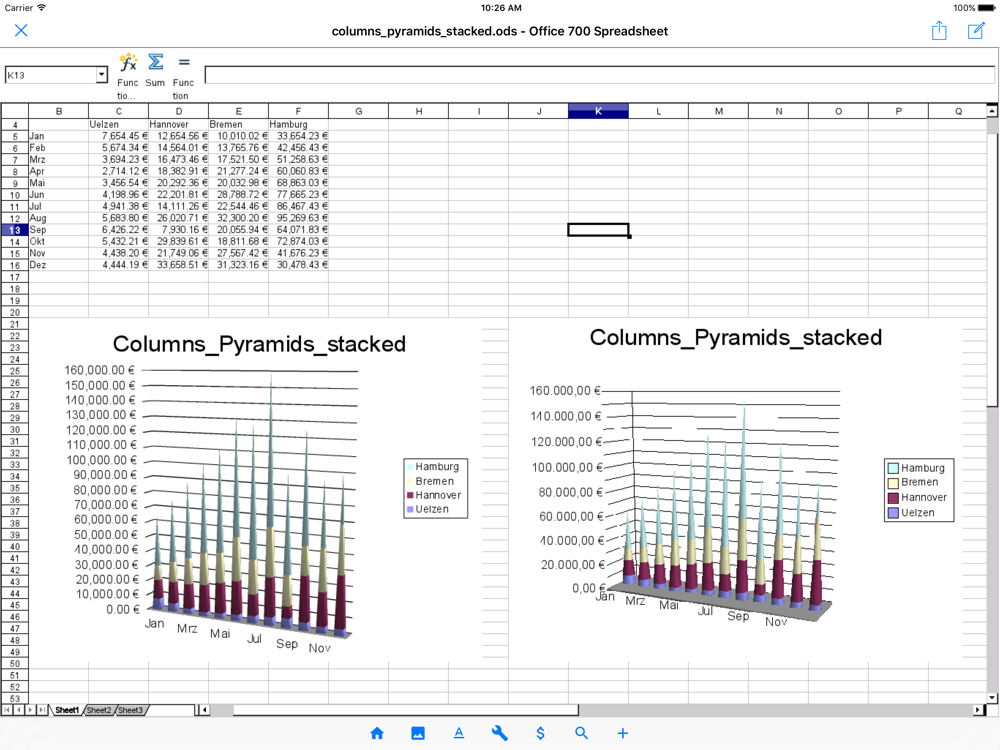This screenshot has width=1000, height=750.
Task: Tap the dollar currency format icon
Action: coord(541,733)
